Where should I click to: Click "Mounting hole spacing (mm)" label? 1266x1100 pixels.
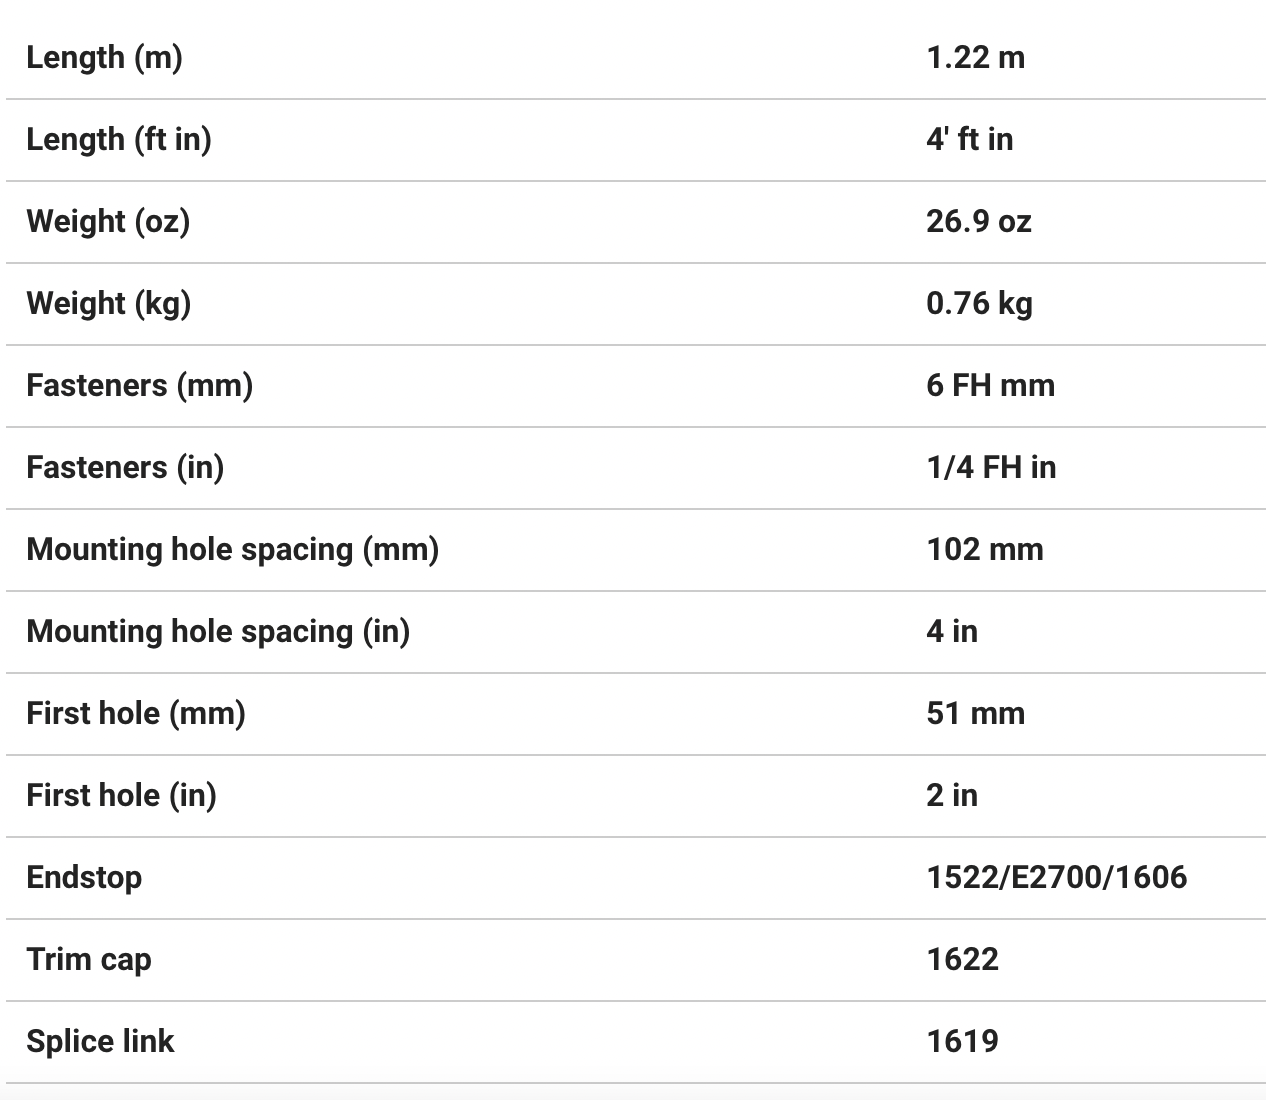[x=232, y=550]
